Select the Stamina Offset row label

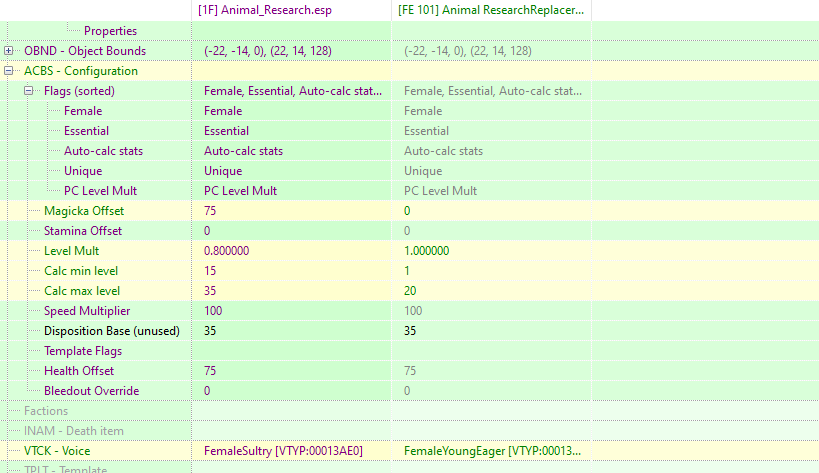coord(83,231)
